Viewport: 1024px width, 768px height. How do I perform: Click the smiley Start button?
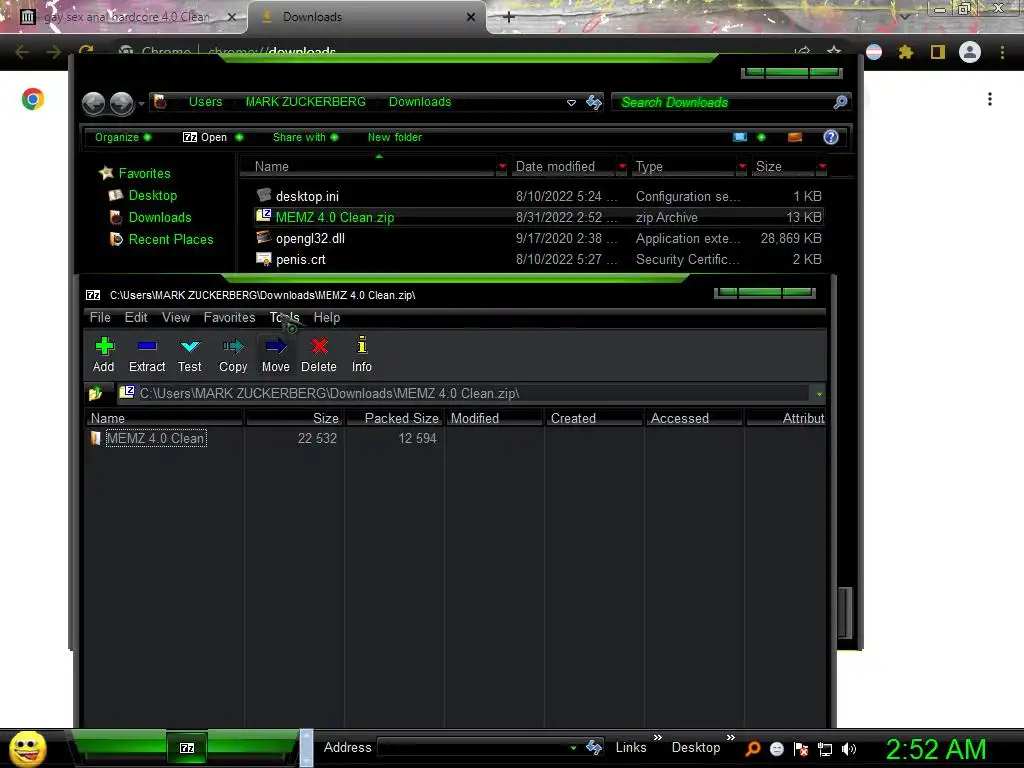[27, 748]
